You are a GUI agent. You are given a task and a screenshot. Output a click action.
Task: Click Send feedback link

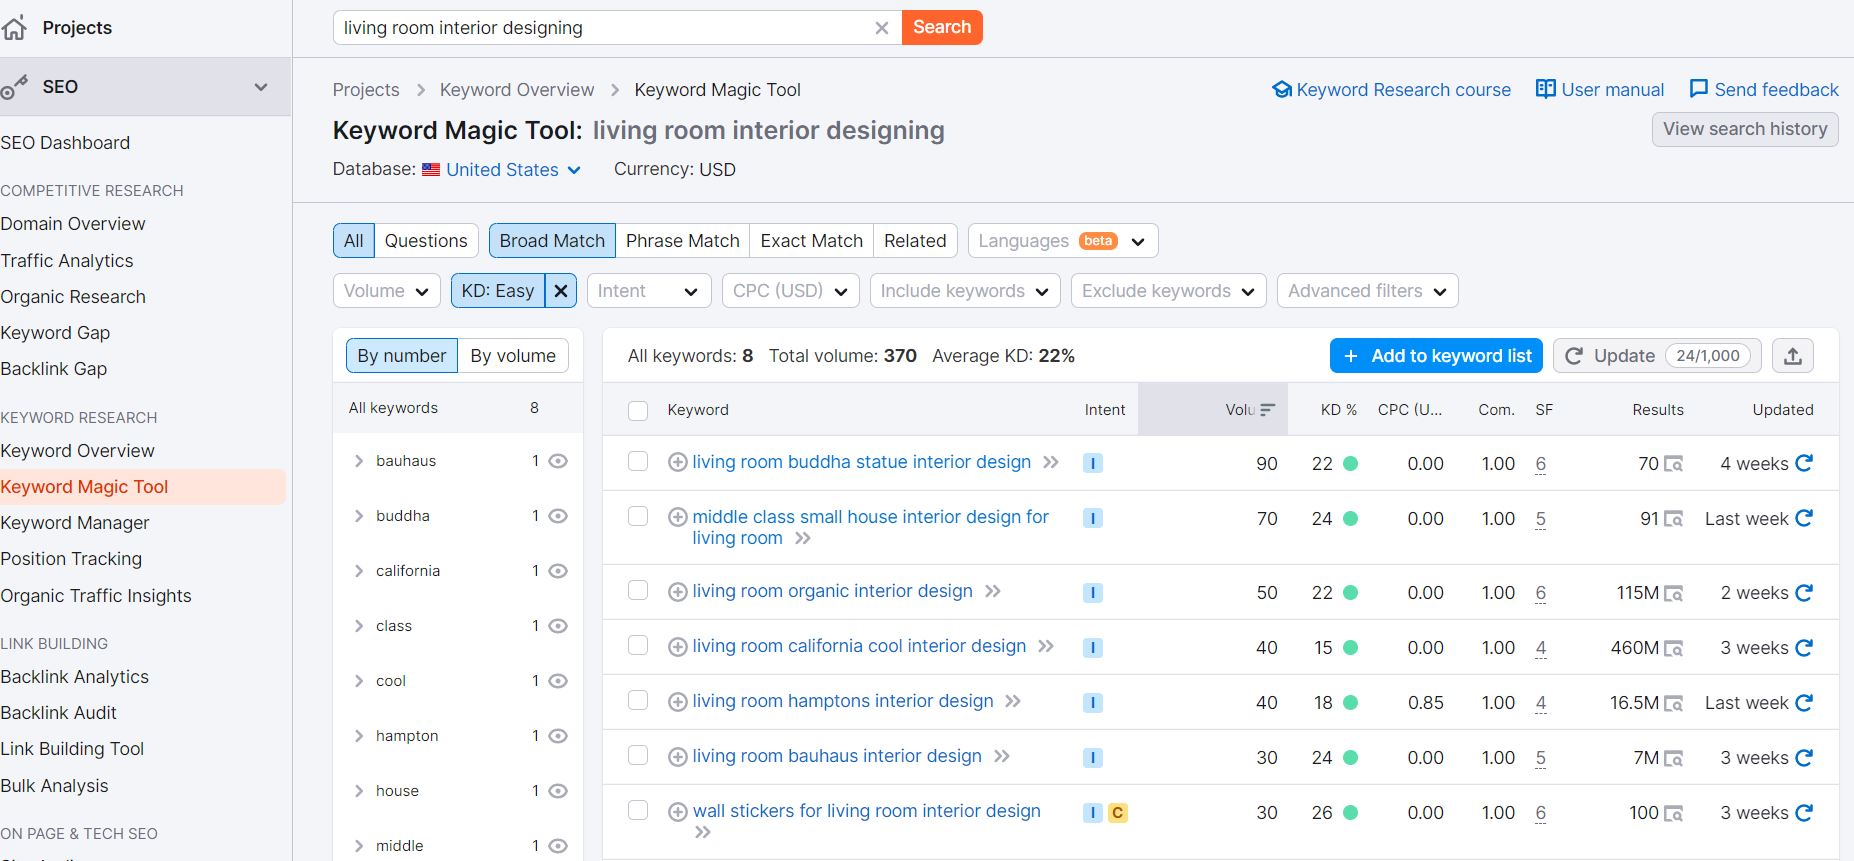point(1764,90)
